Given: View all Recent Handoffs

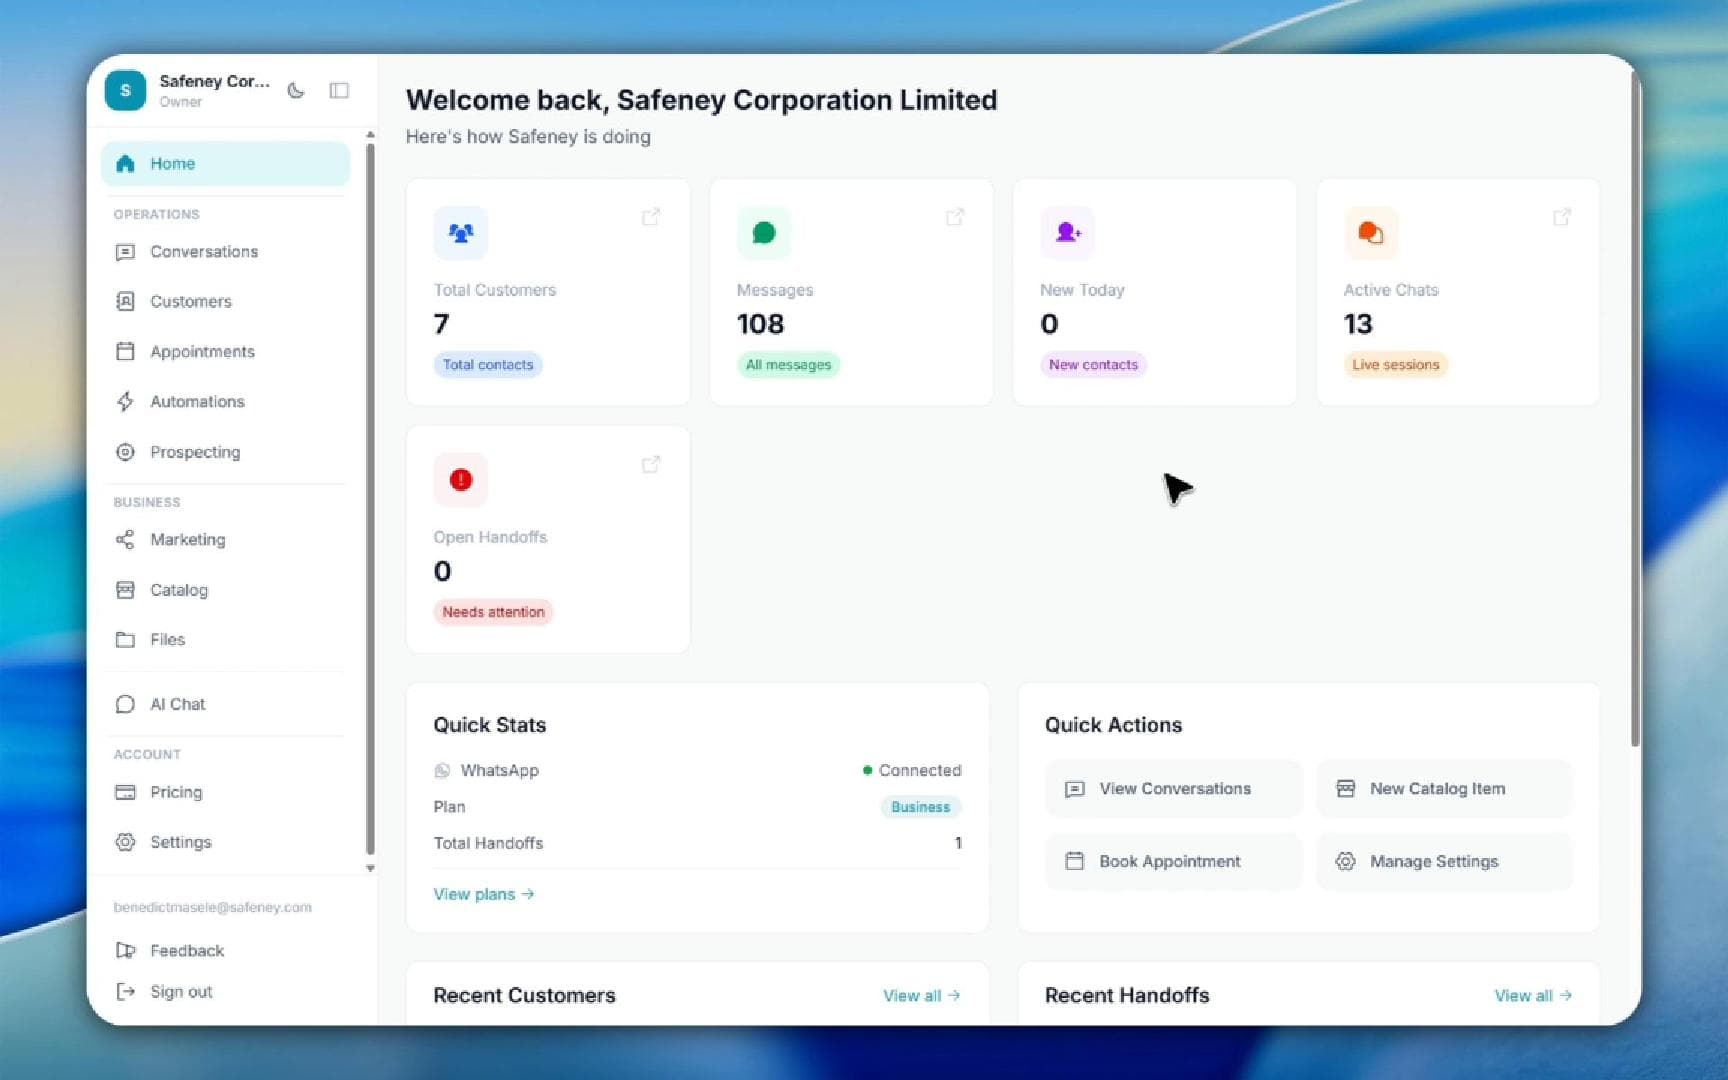Looking at the screenshot, I should click(1531, 995).
